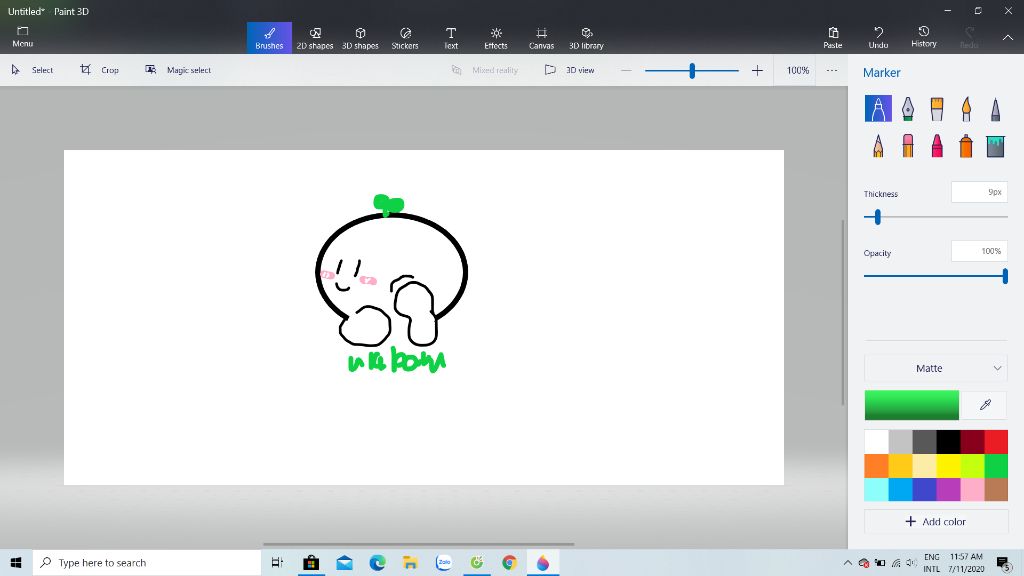Open Zalo from the taskbar
Image resolution: width=1024 pixels, height=576 pixels.
click(443, 562)
